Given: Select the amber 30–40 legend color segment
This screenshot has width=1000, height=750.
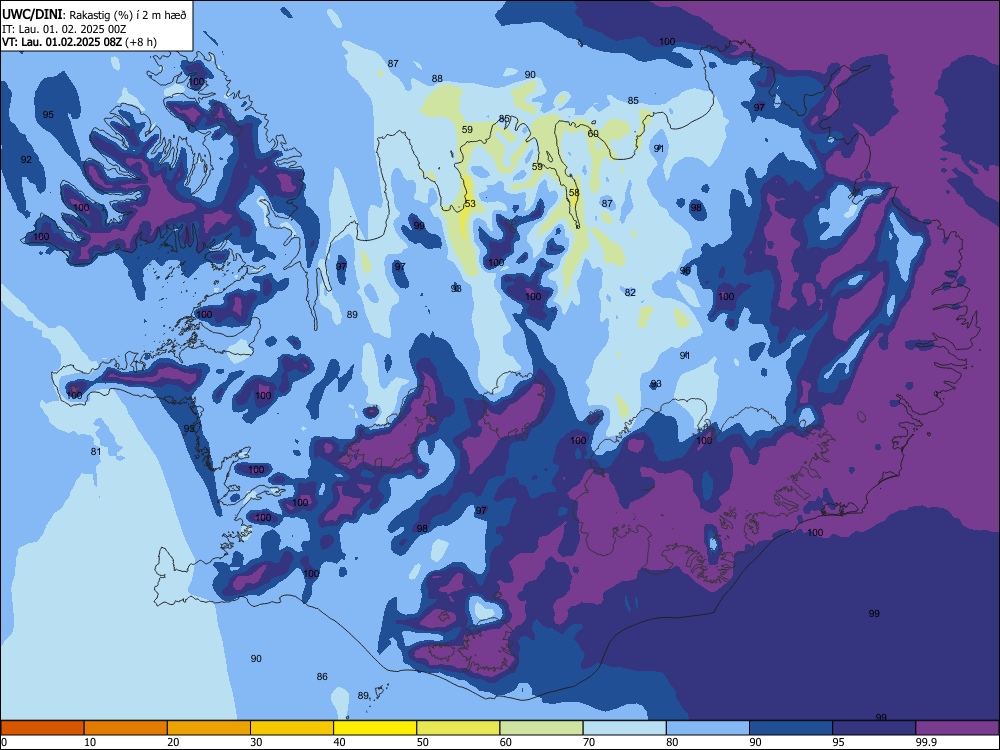Looking at the screenshot, I should [292, 728].
